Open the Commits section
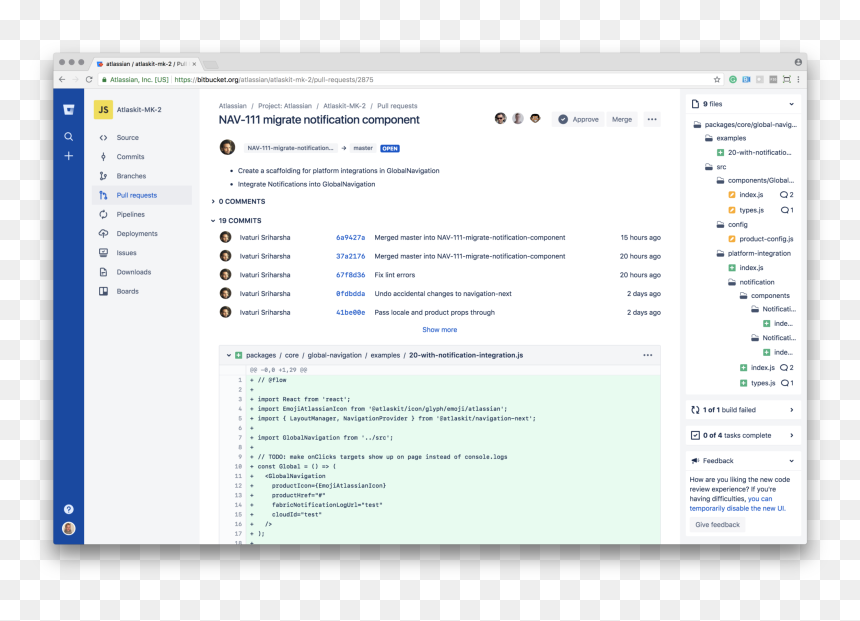860x621 pixels. [143, 157]
